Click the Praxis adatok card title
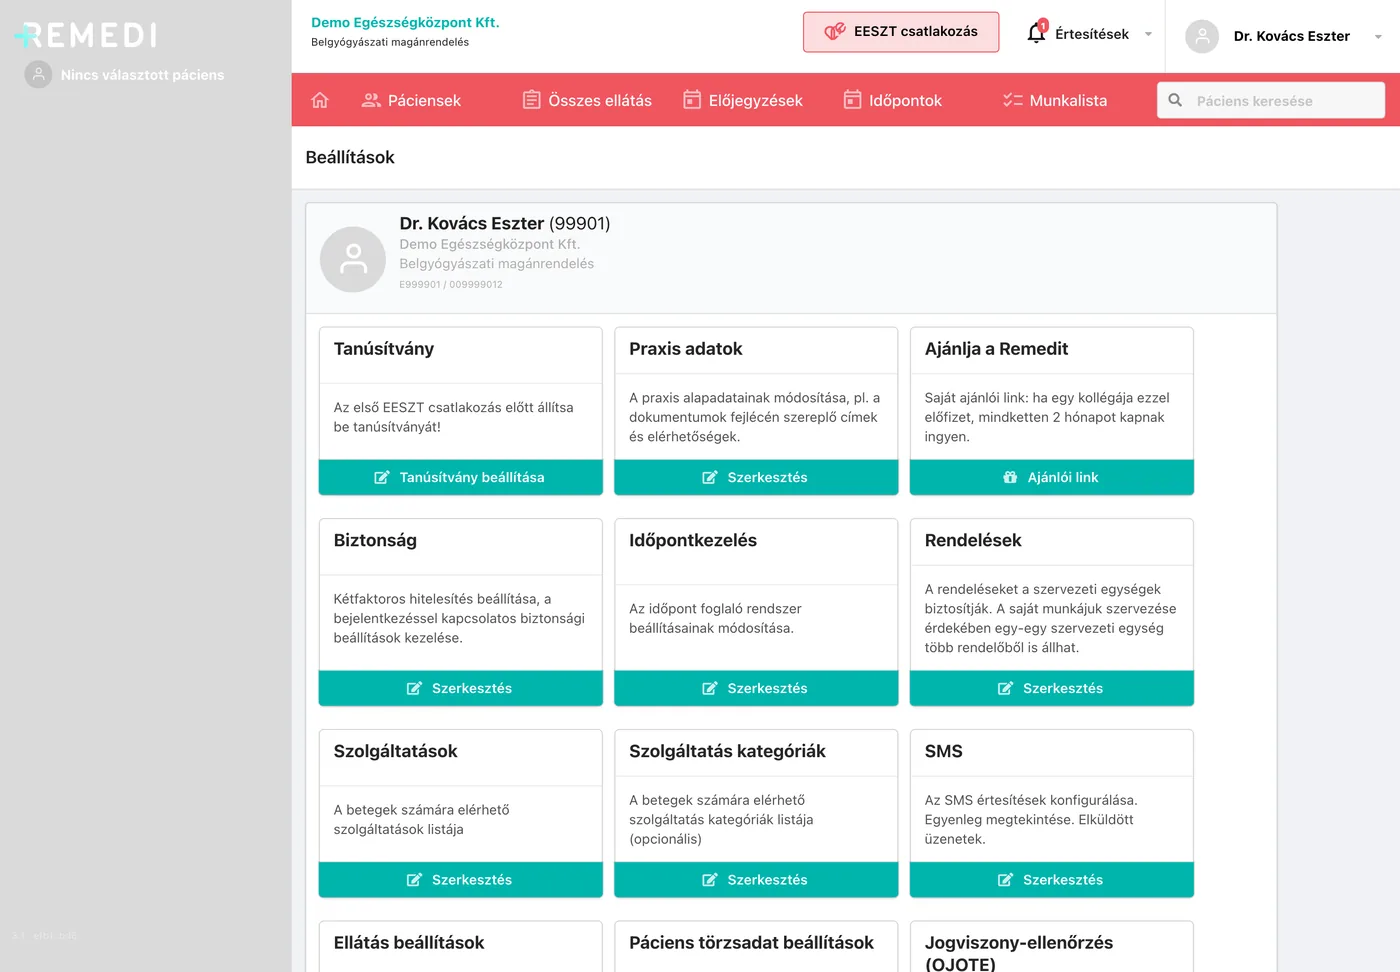Image resolution: width=1400 pixels, height=972 pixels. [686, 349]
